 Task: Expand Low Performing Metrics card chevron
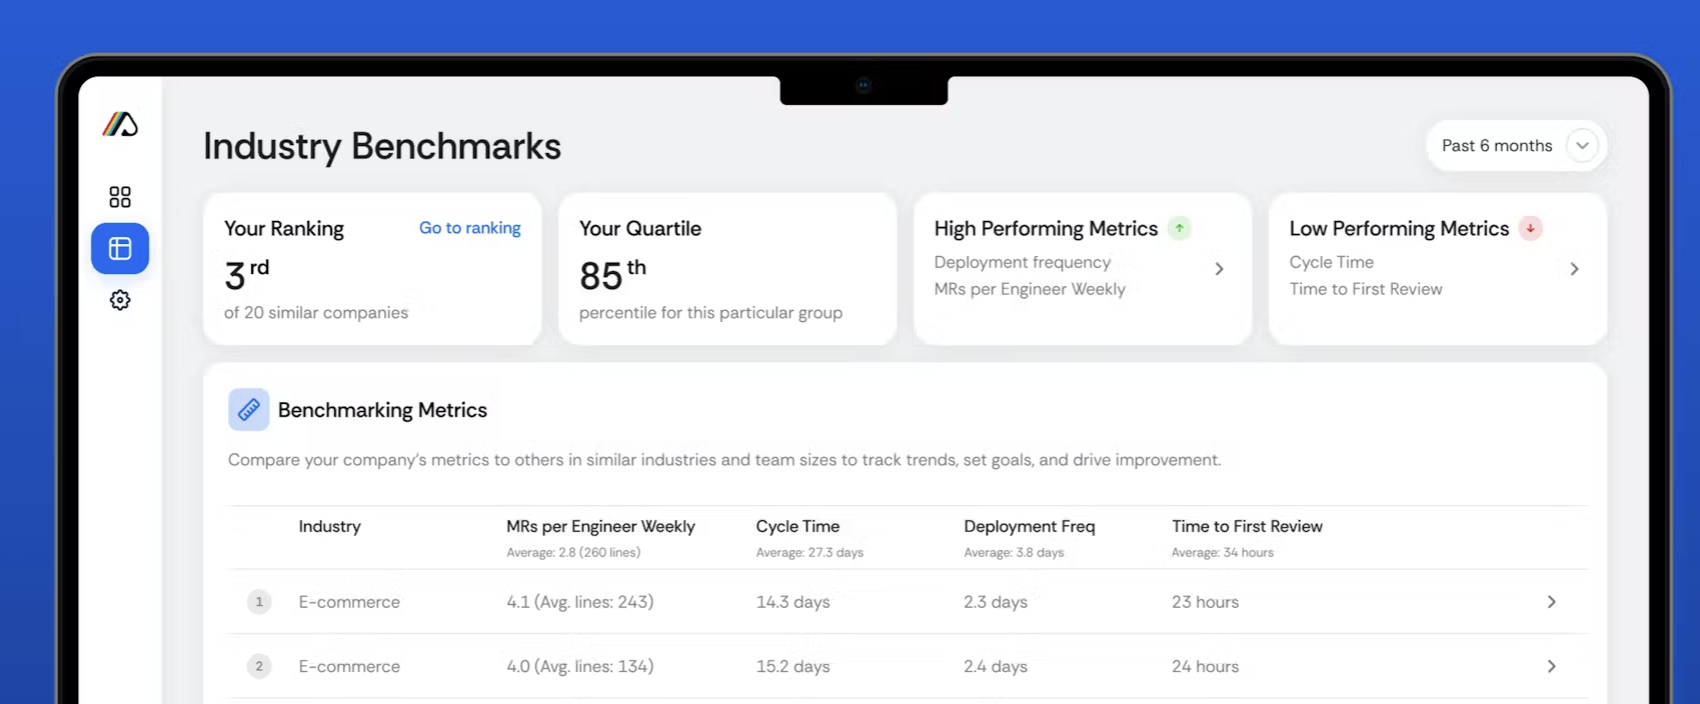click(1574, 269)
